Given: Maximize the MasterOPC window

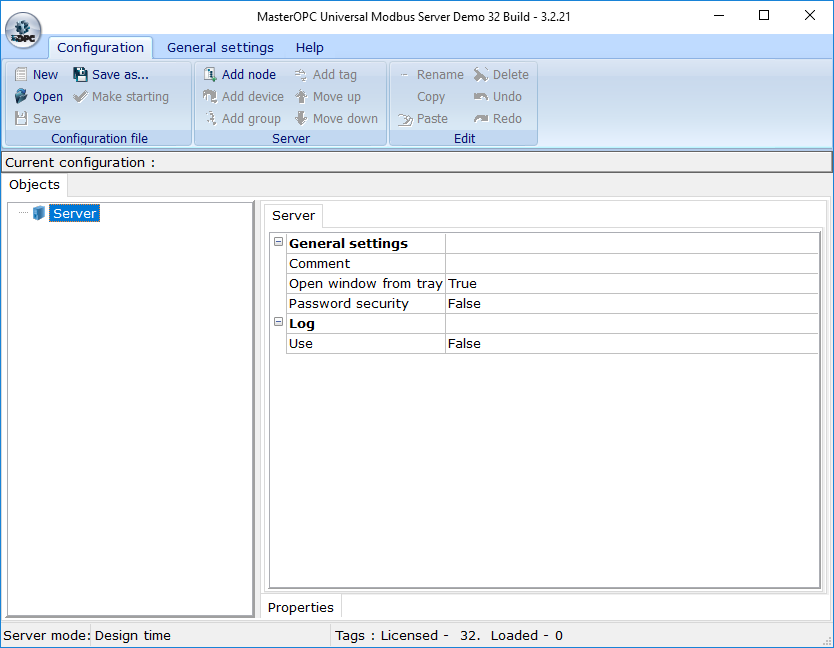Looking at the screenshot, I should (x=764, y=15).
